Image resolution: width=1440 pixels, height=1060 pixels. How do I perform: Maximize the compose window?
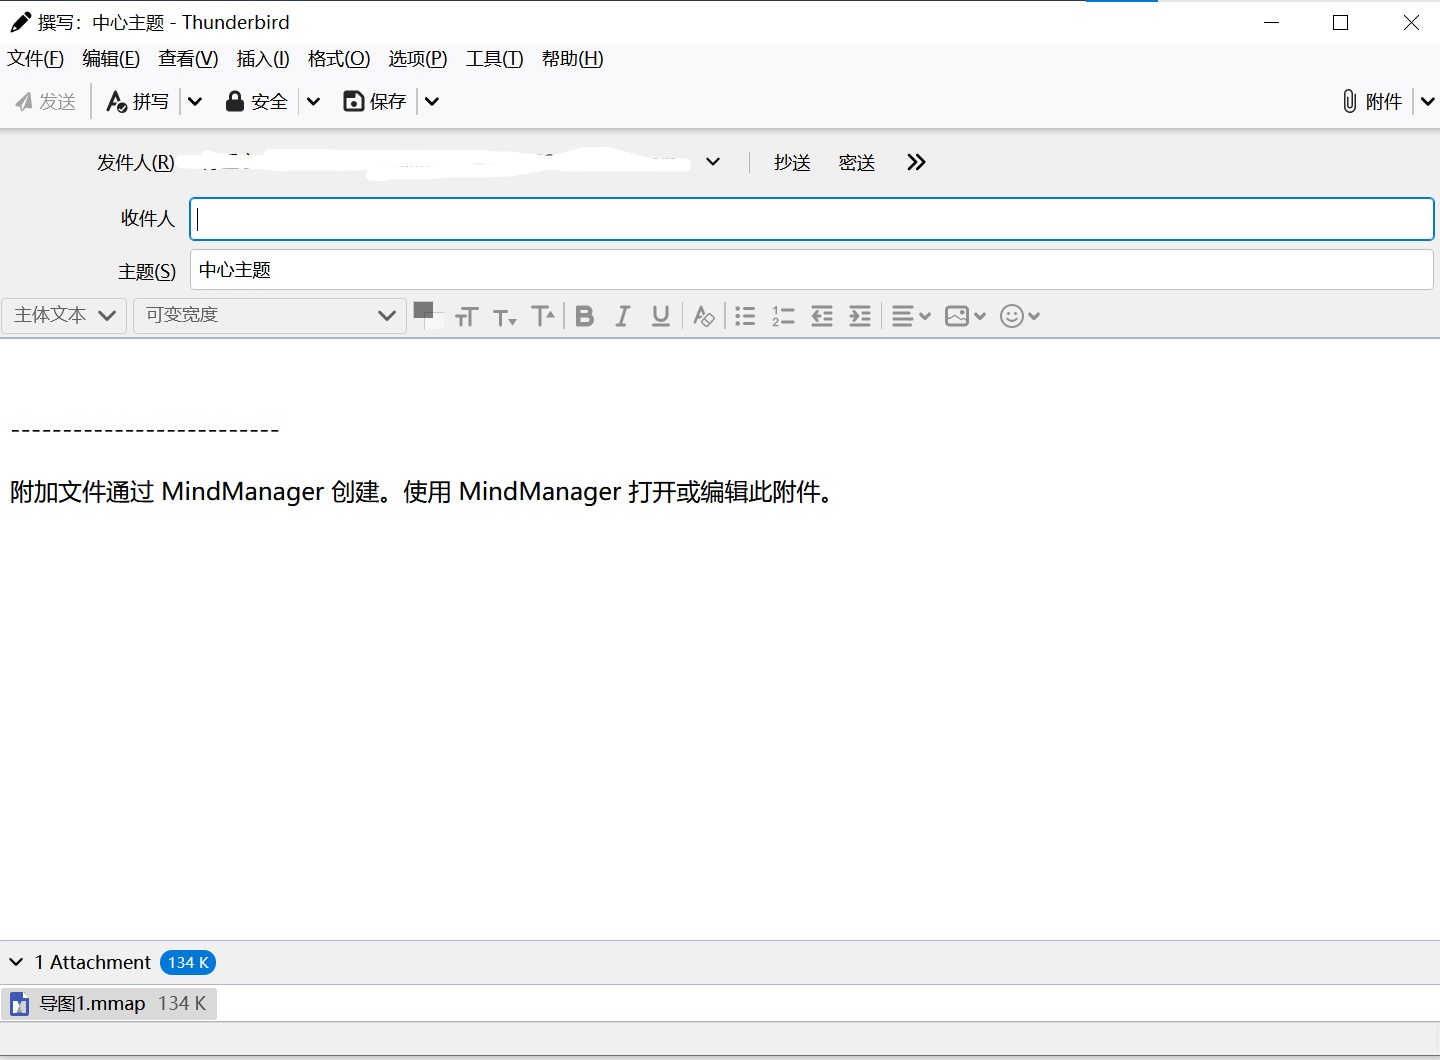(1341, 22)
